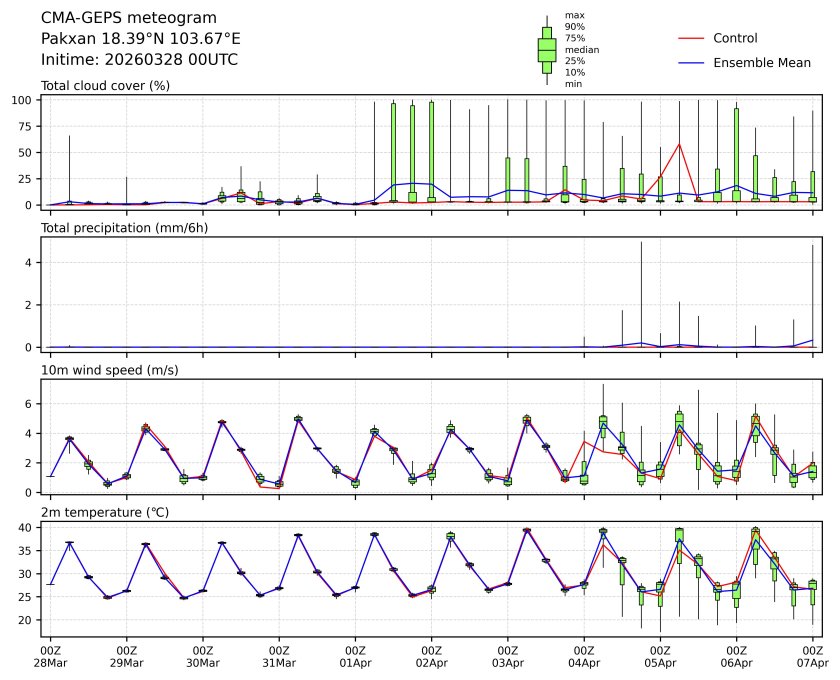Click the red Control cloud cover peak
The height and width of the screenshot is (680, 840).
coord(680,144)
